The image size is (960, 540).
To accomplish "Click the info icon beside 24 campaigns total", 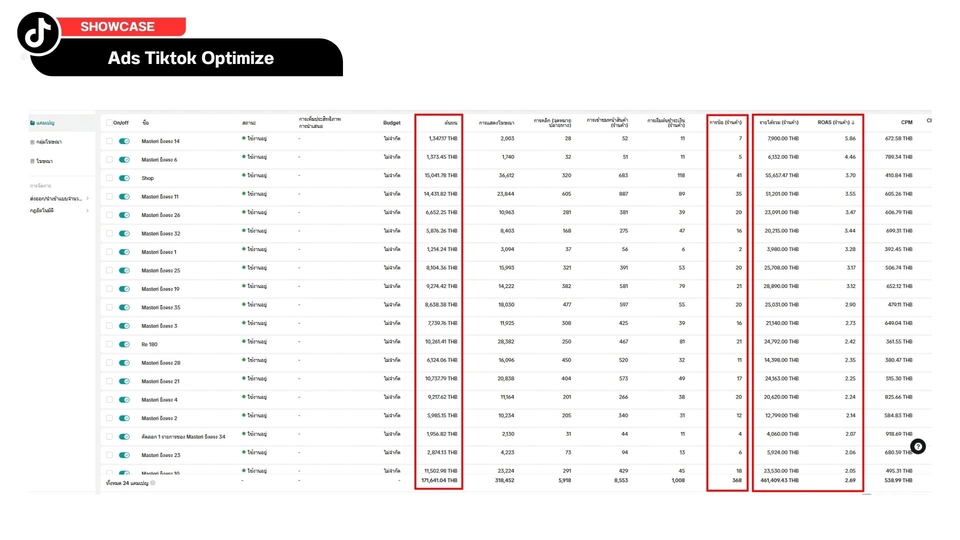I will click(x=153, y=483).
